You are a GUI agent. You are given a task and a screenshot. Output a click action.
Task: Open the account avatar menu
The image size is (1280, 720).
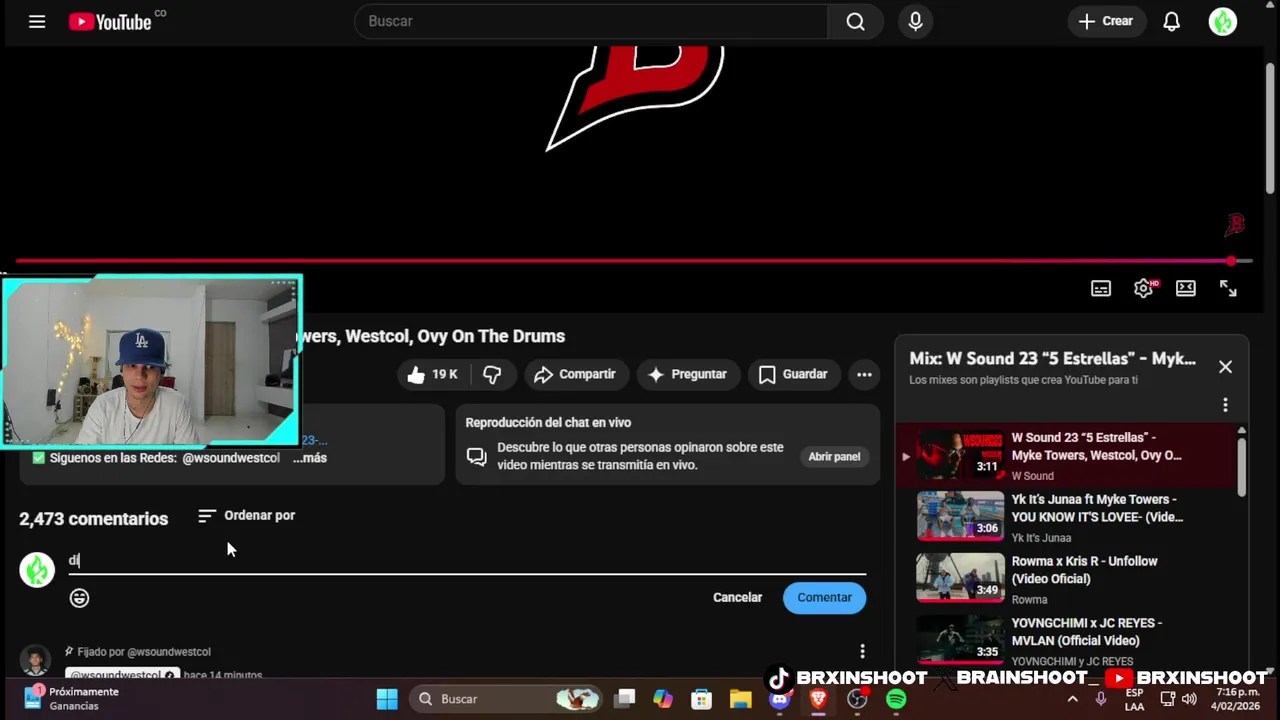click(x=1223, y=21)
